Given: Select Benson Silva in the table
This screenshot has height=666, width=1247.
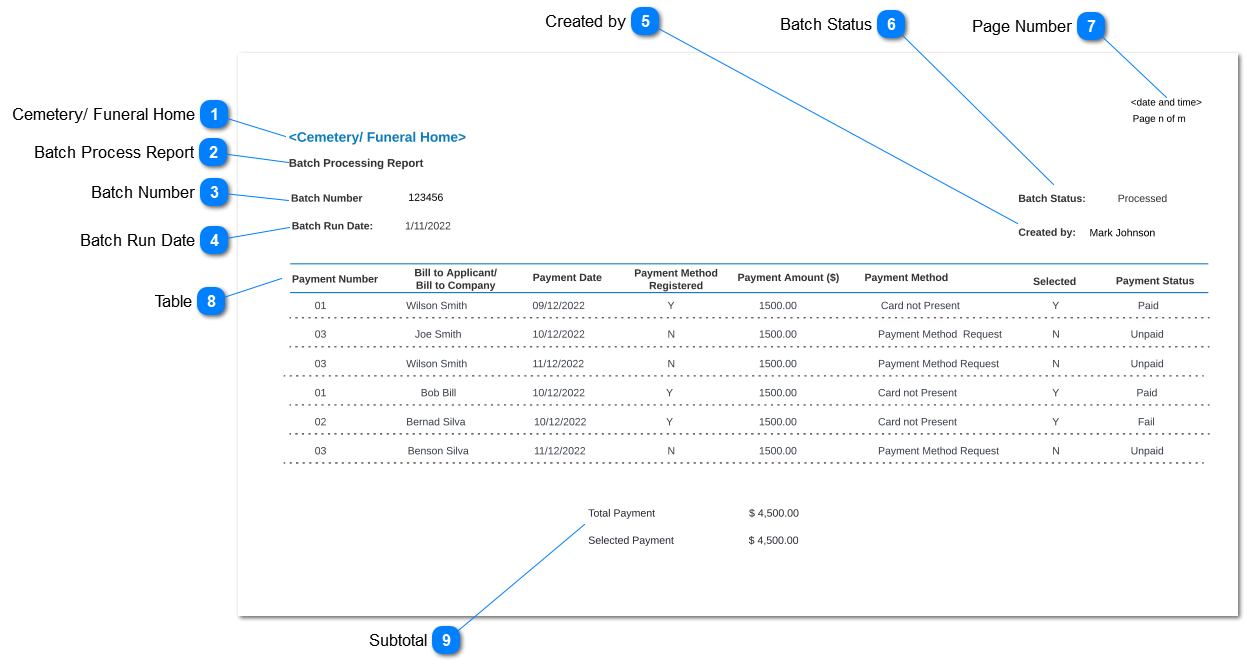Looking at the screenshot, I should click(438, 451).
